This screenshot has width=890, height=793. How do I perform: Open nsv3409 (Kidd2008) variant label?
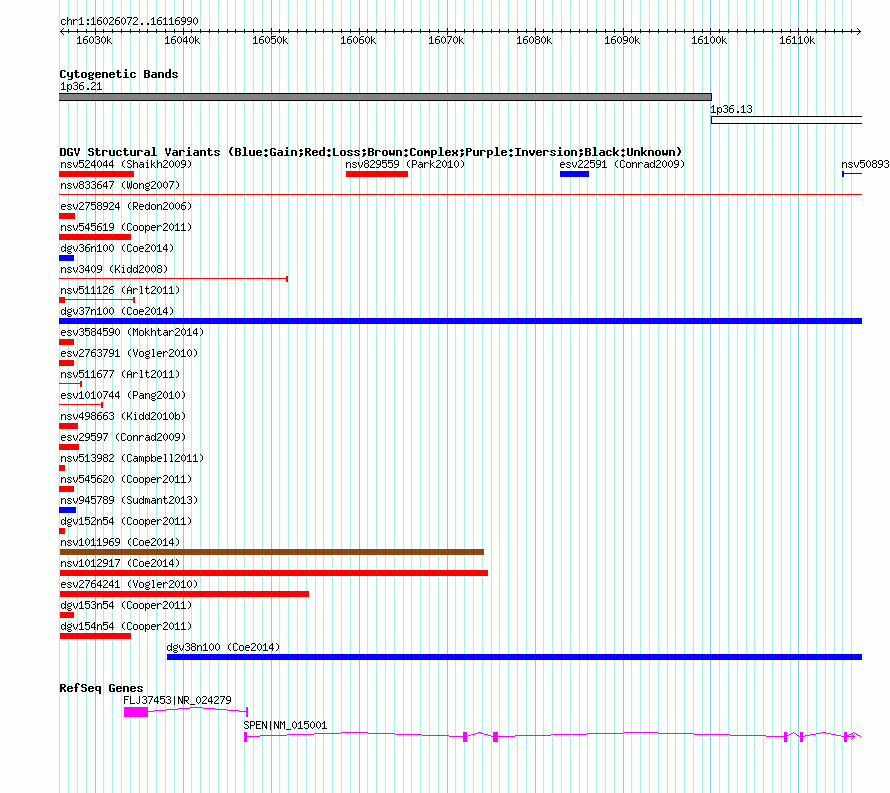114,269
